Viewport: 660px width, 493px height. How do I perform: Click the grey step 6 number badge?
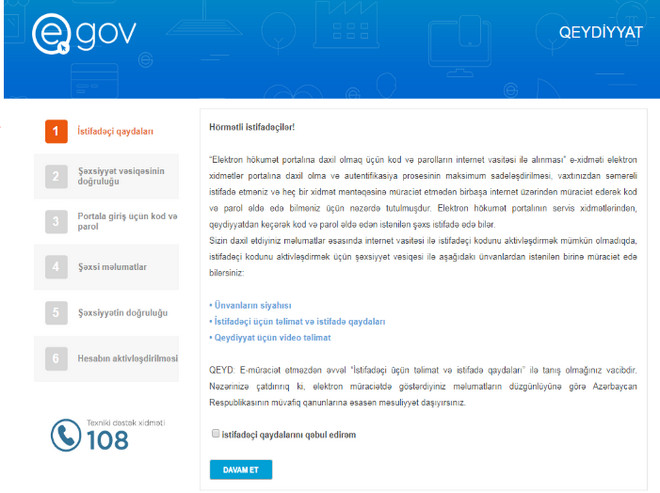56,359
